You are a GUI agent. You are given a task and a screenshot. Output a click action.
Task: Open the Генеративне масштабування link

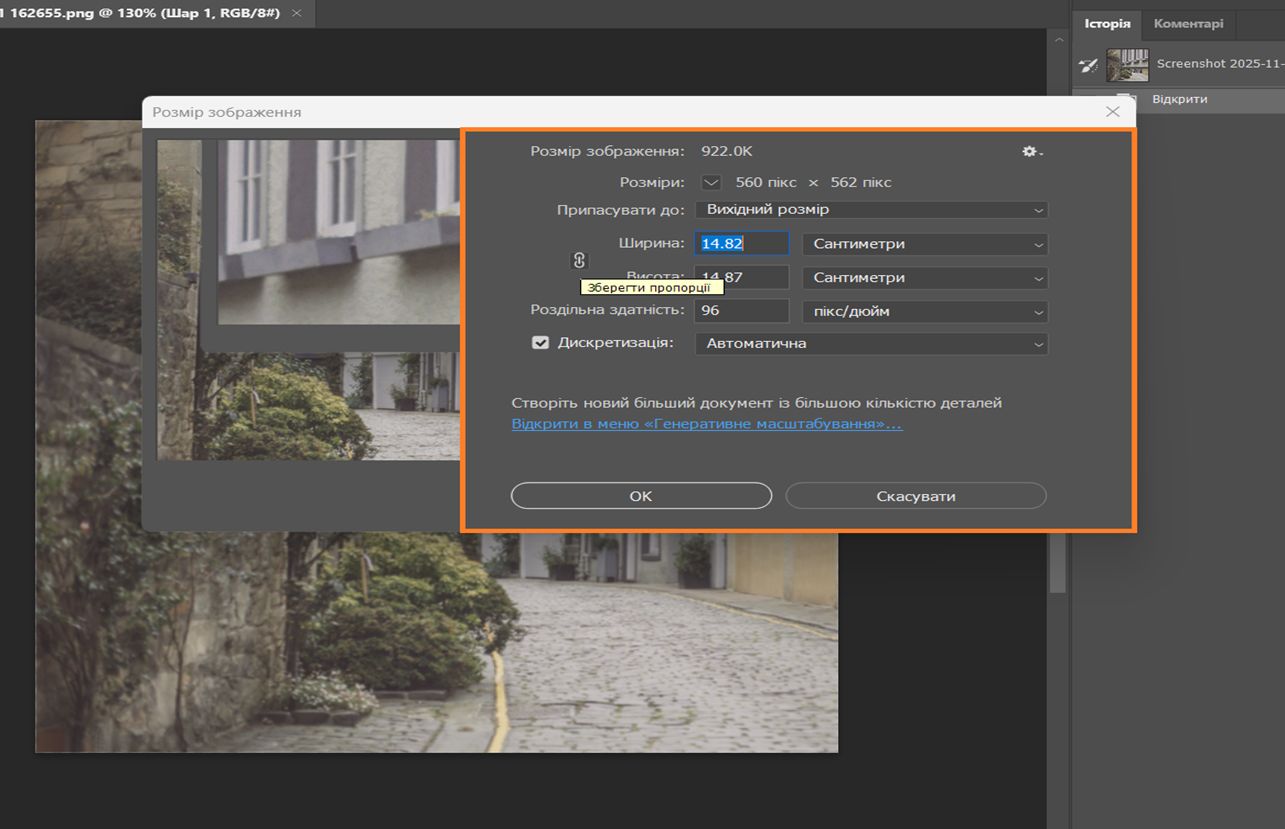[x=707, y=424]
